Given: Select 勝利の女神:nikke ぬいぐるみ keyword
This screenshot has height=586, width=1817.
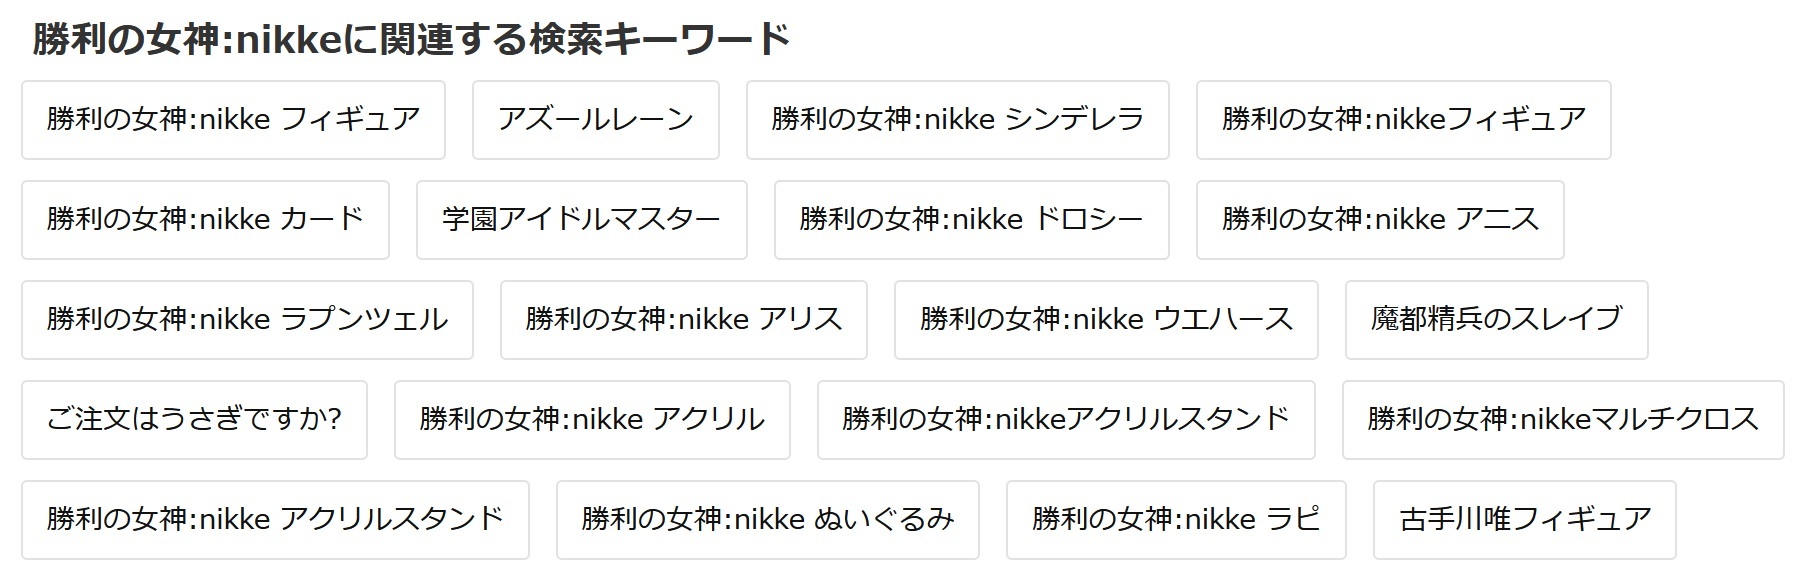Looking at the screenshot, I should tap(767, 520).
